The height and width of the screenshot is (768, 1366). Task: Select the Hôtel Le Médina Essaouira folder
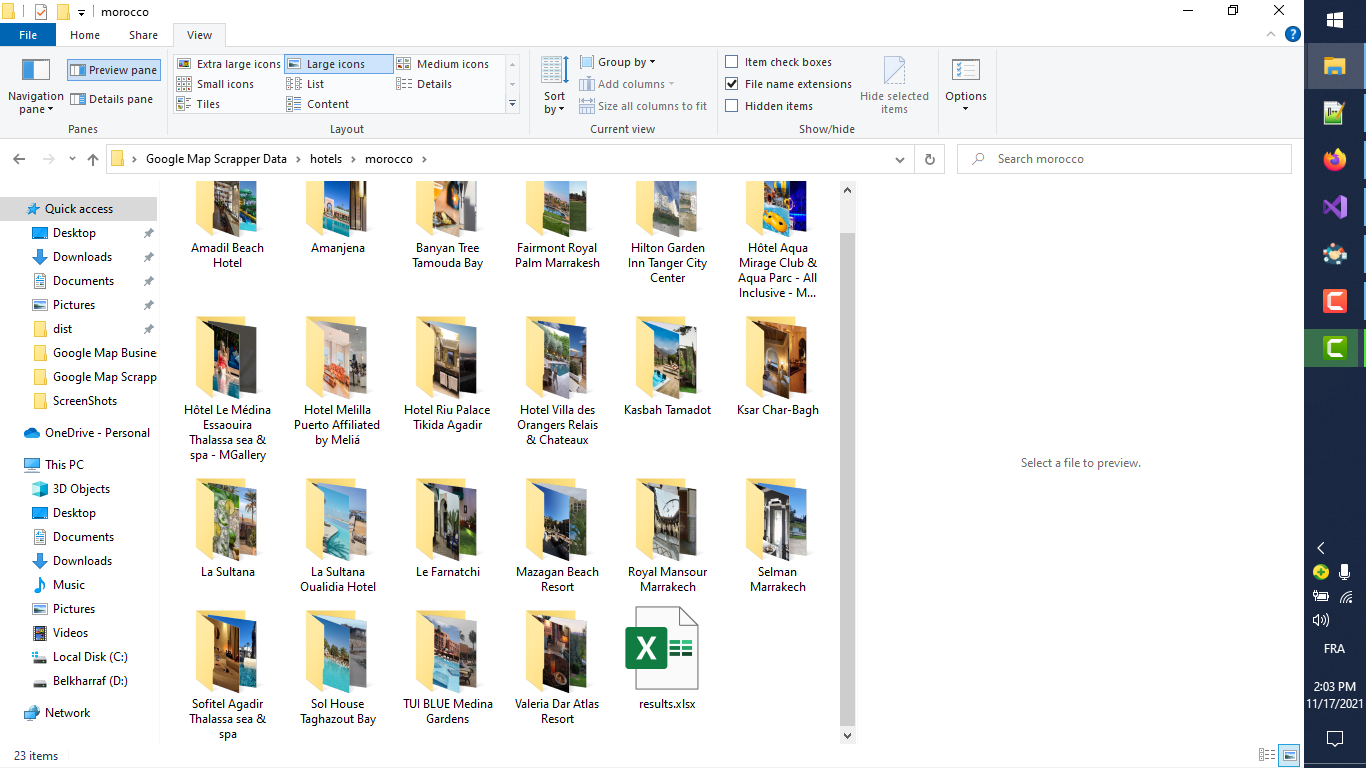pos(228,389)
